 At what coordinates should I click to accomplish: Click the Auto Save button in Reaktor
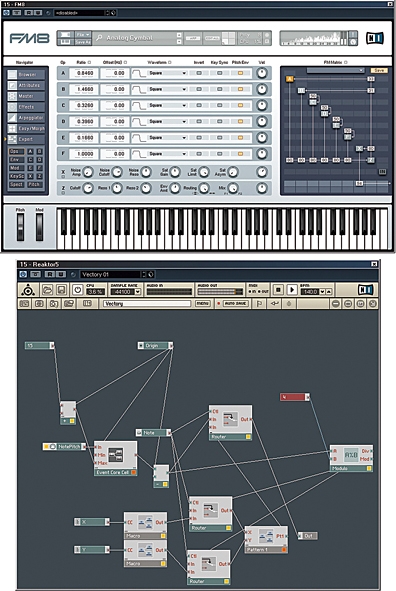[x=235, y=303]
